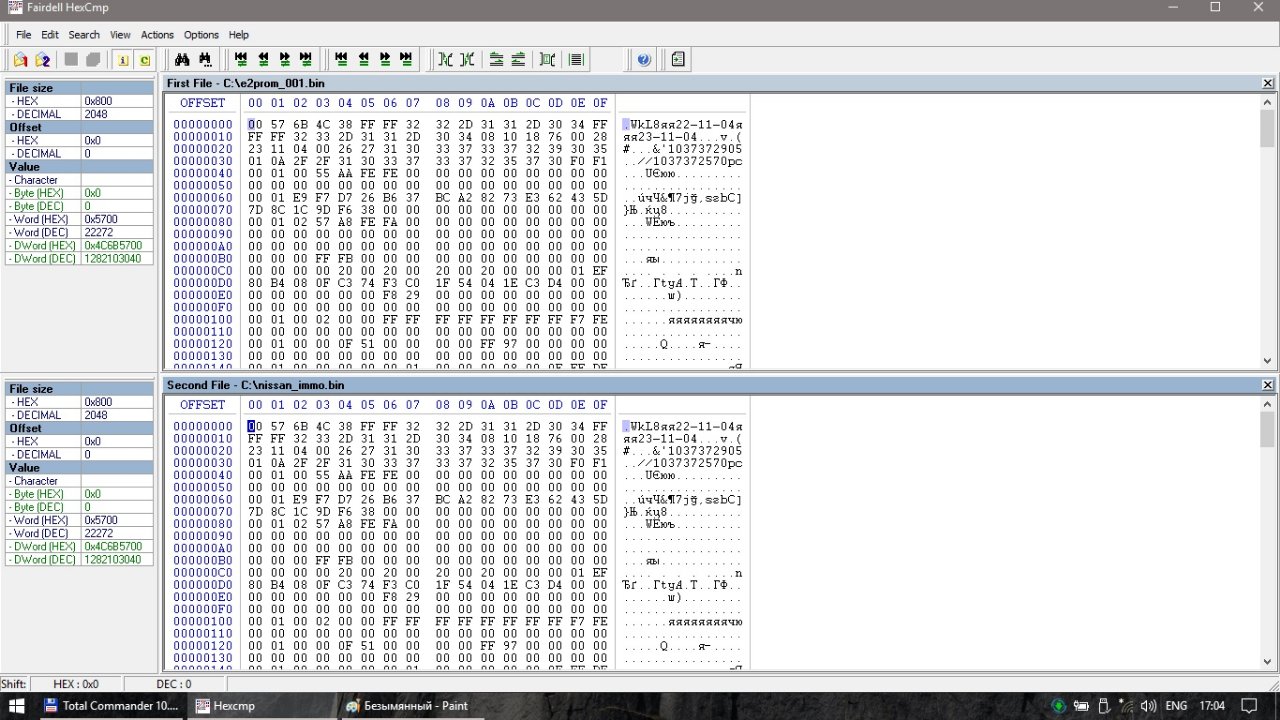
Task: Jump to first difference green arrow icon
Action: [241, 60]
